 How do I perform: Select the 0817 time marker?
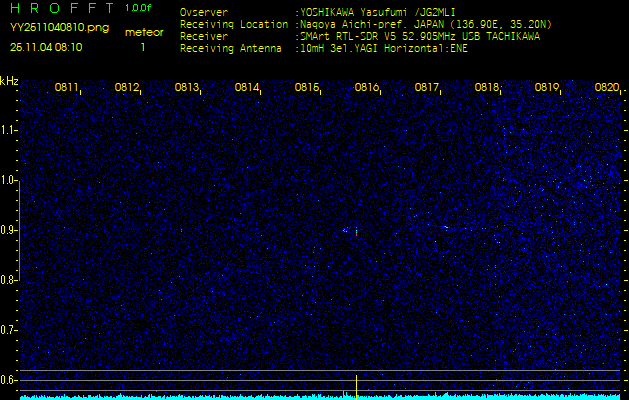427,88
